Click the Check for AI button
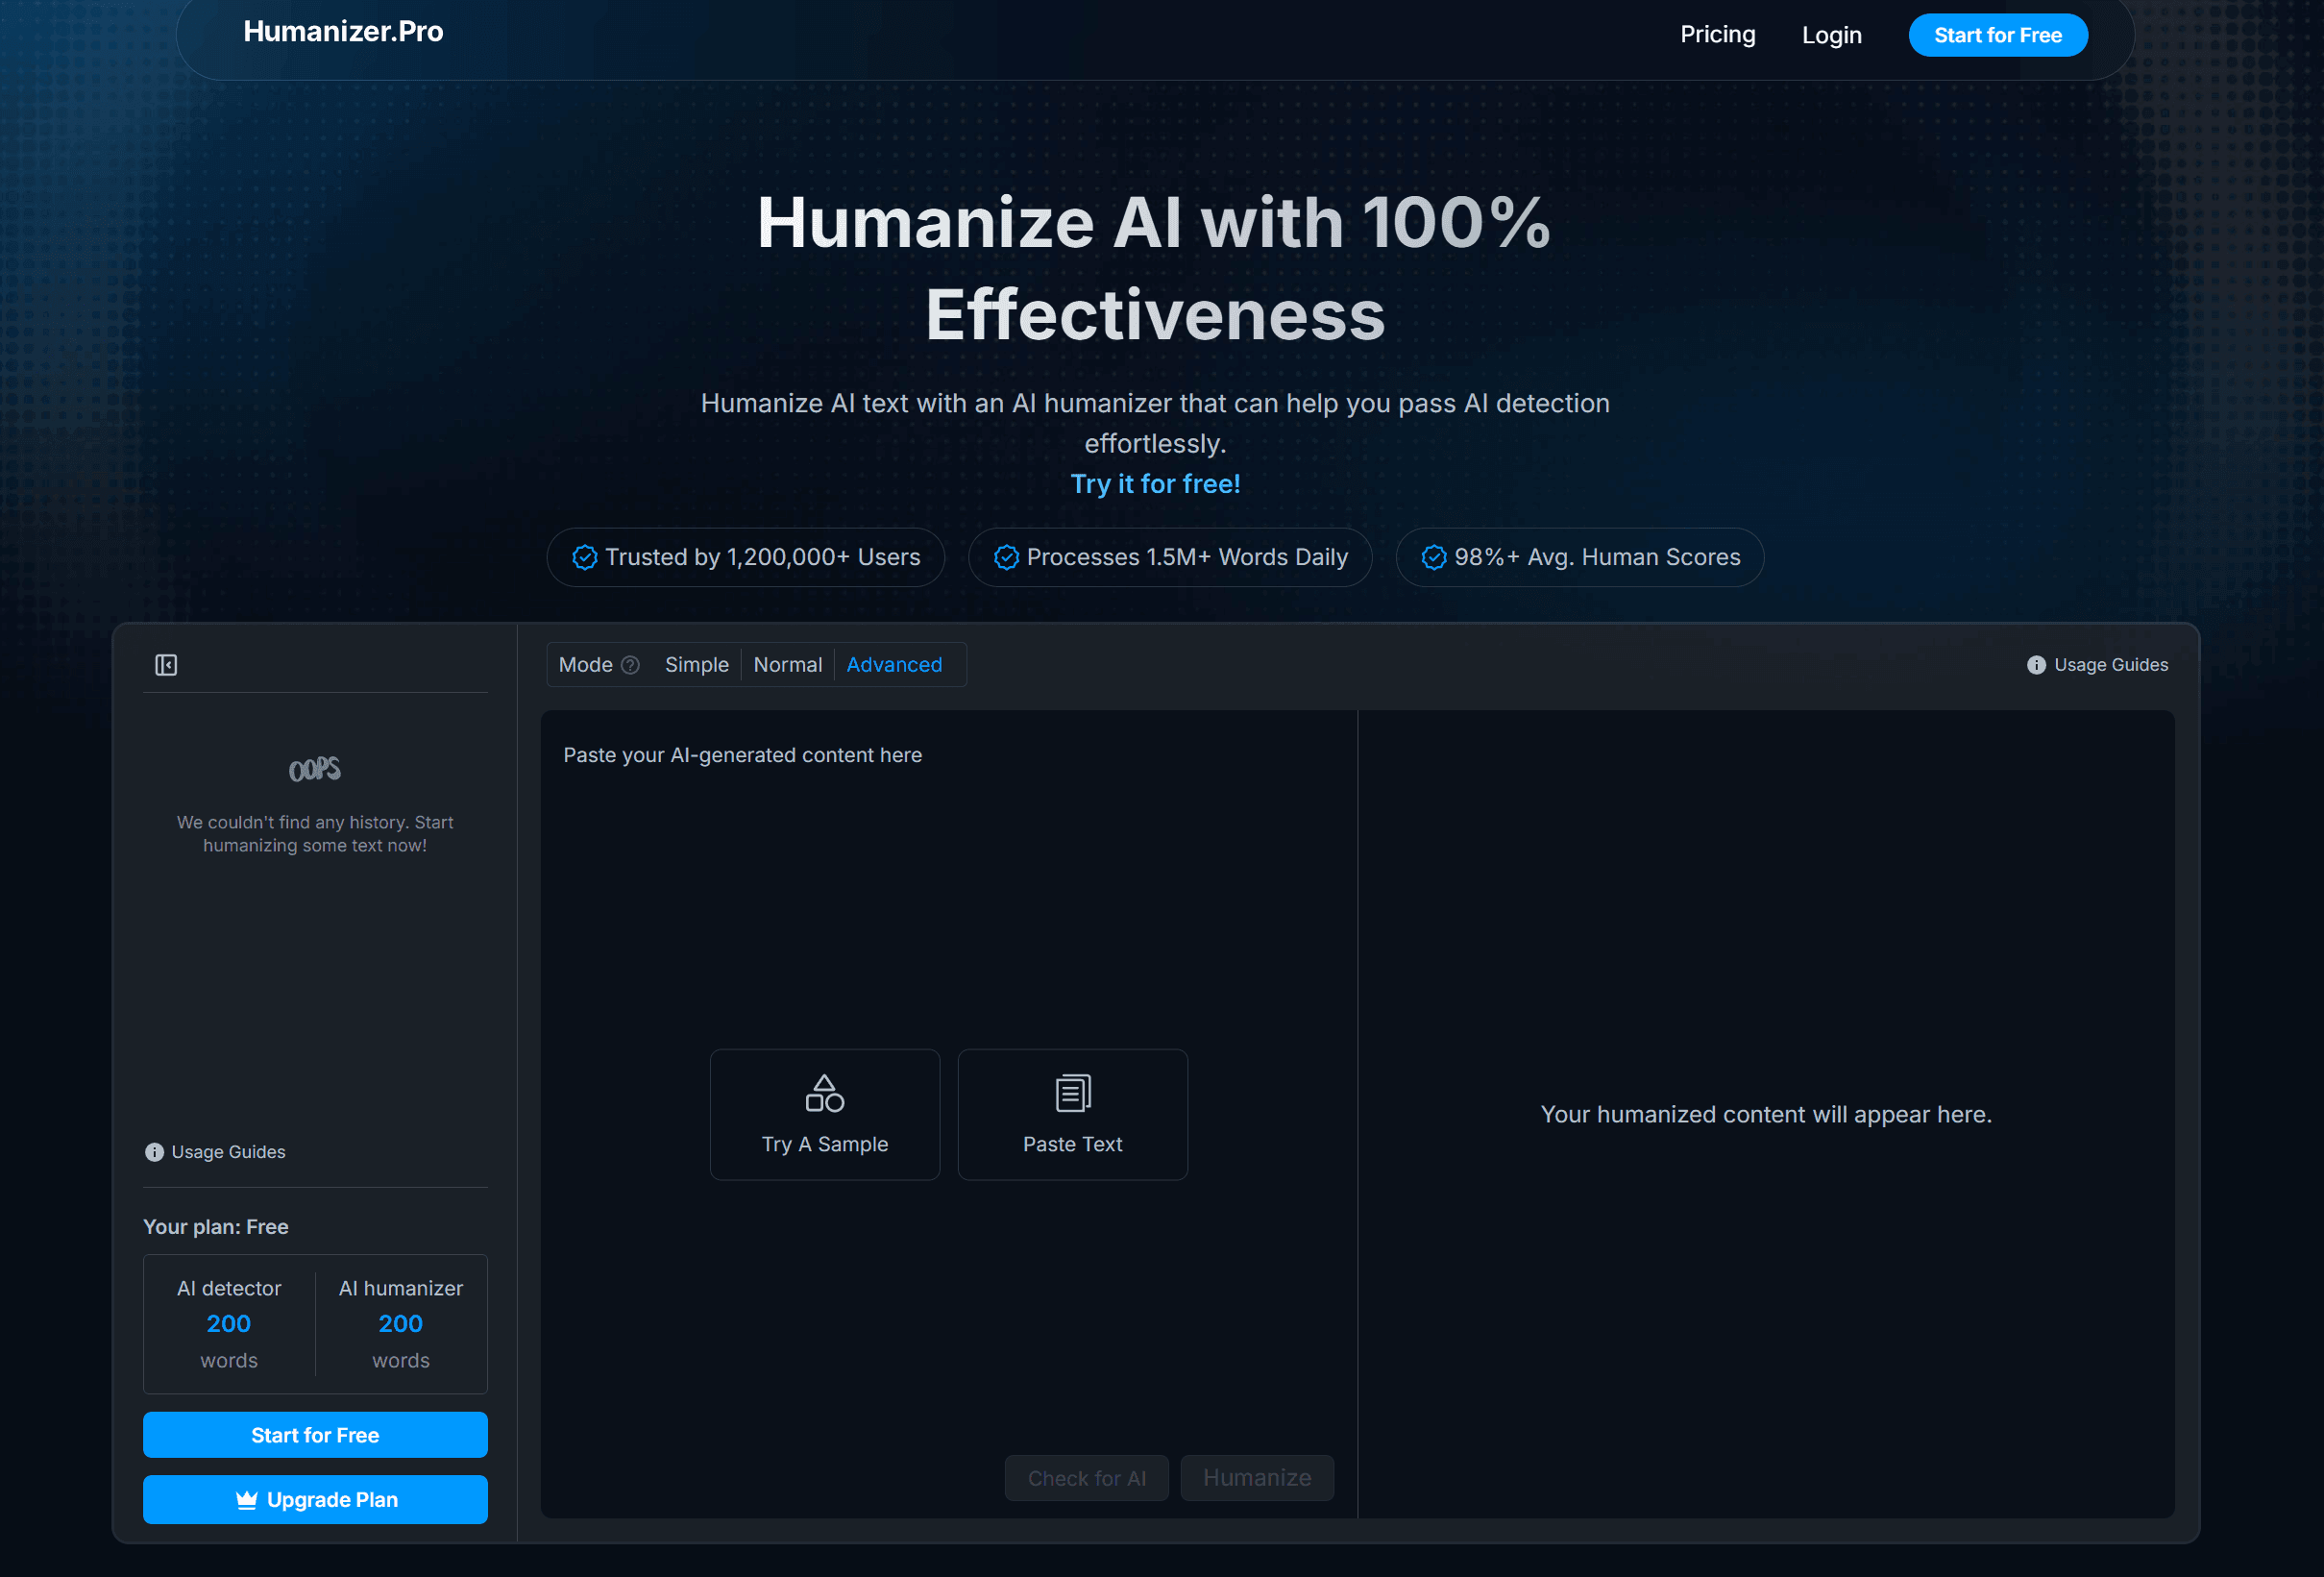The height and width of the screenshot is (1577, 2324). (x=1087, y=1478)
